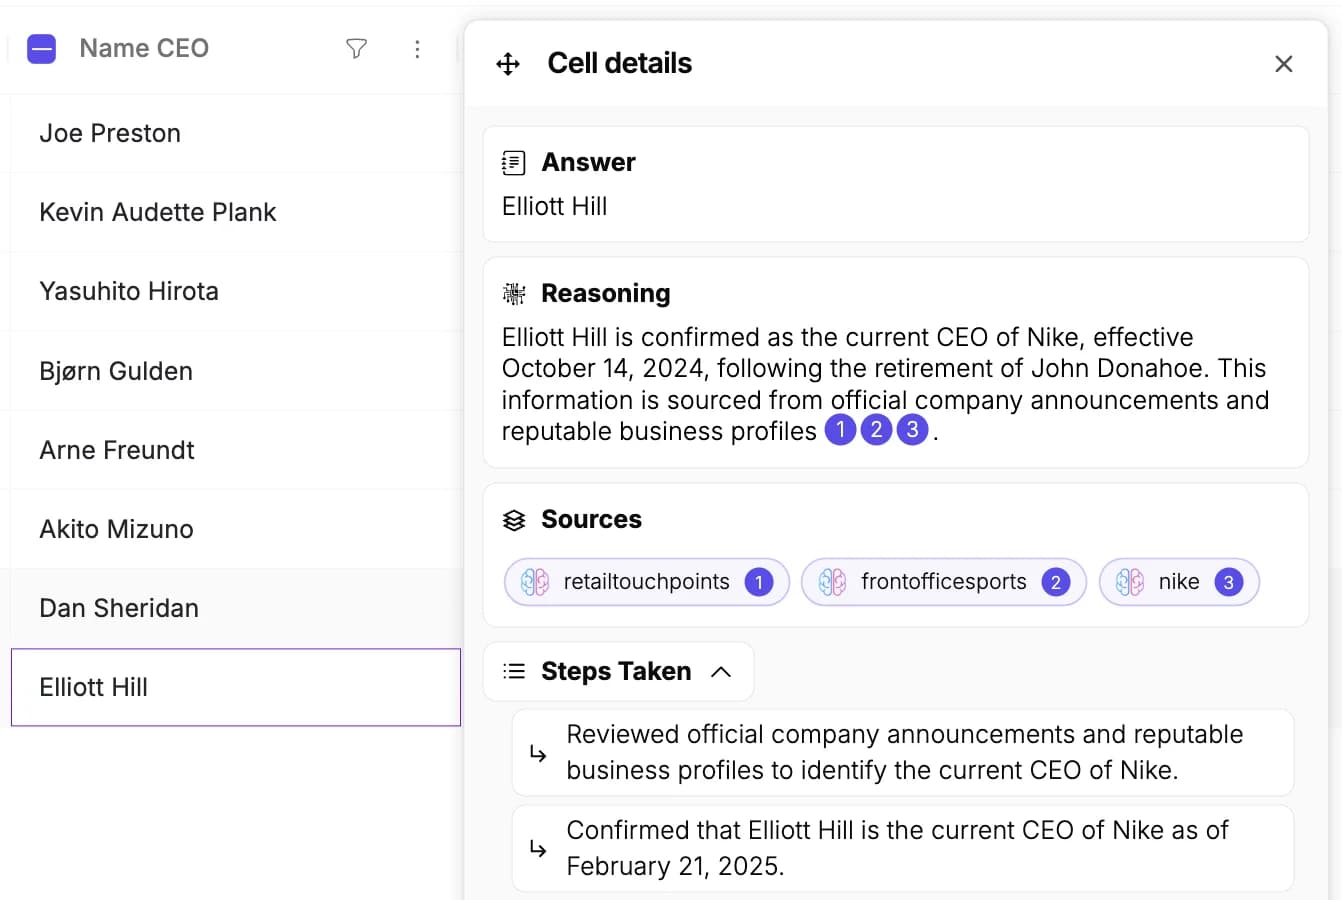Select the Yasuhito Hirota cell
The width and height of the screenshot is (1342, 900).
[236, 291]
